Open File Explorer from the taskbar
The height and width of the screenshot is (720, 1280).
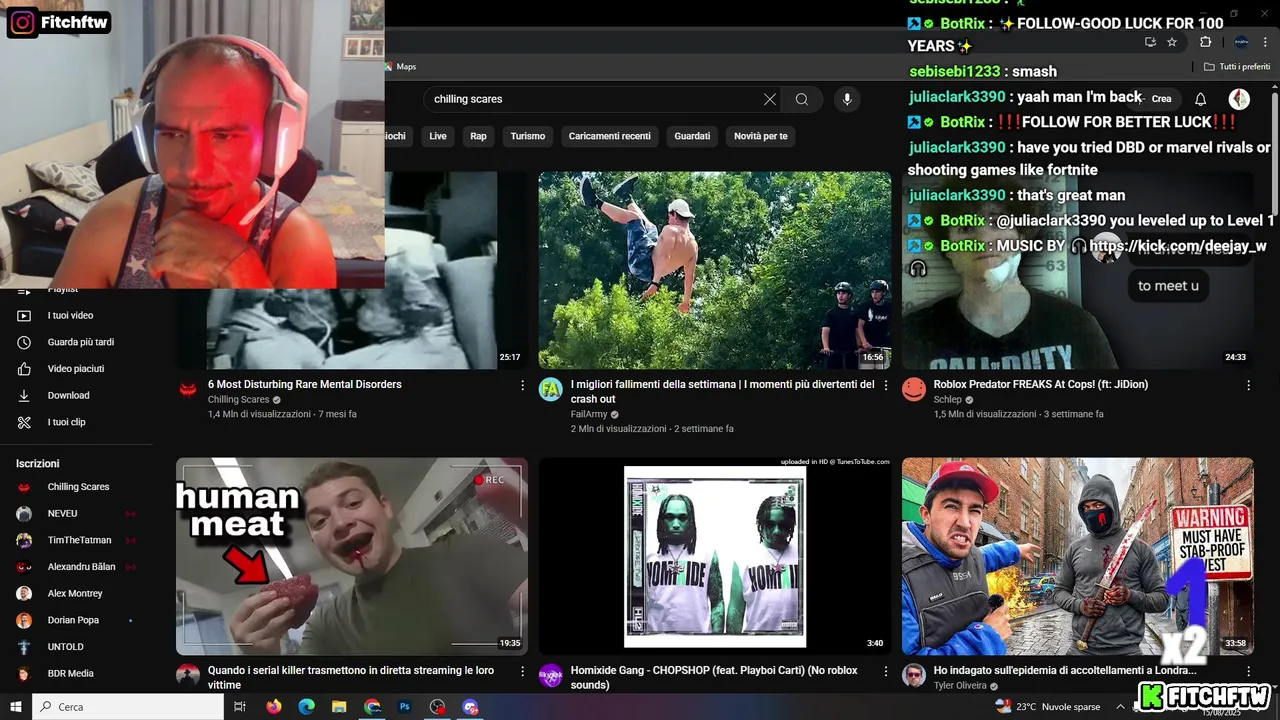tap(339, 707)
